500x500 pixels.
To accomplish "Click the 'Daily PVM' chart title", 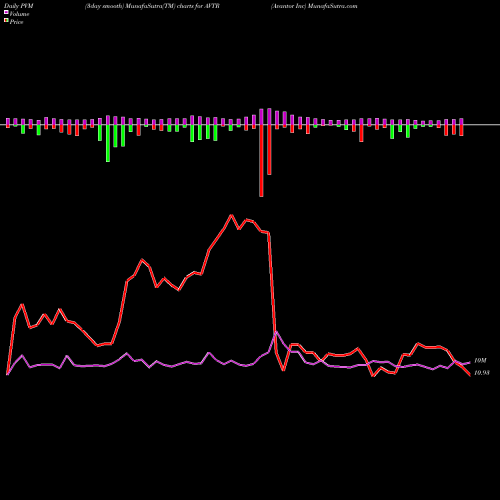I will pyautogui.click(x=20, y=6).
